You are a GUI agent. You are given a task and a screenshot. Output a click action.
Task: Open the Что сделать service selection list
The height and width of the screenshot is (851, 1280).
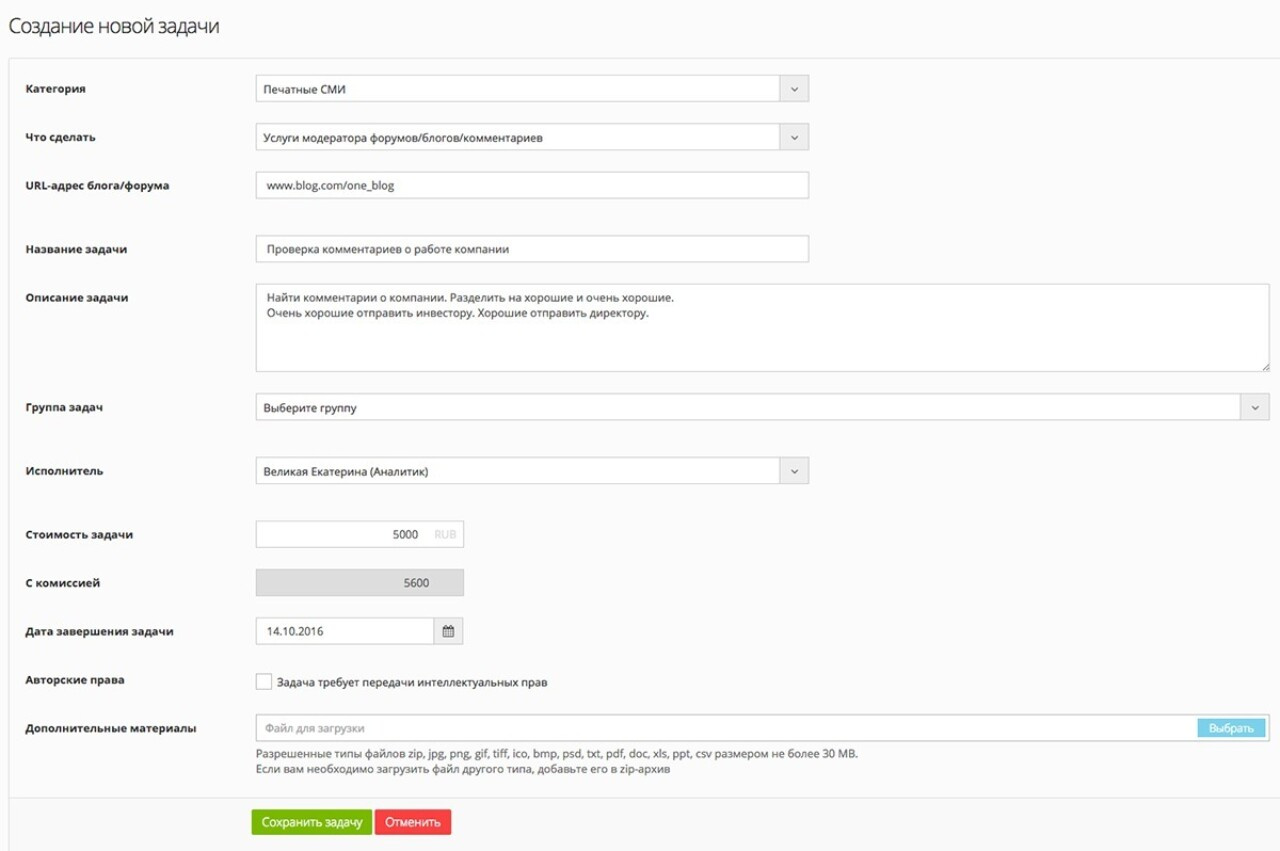click(x=517, y=137)
